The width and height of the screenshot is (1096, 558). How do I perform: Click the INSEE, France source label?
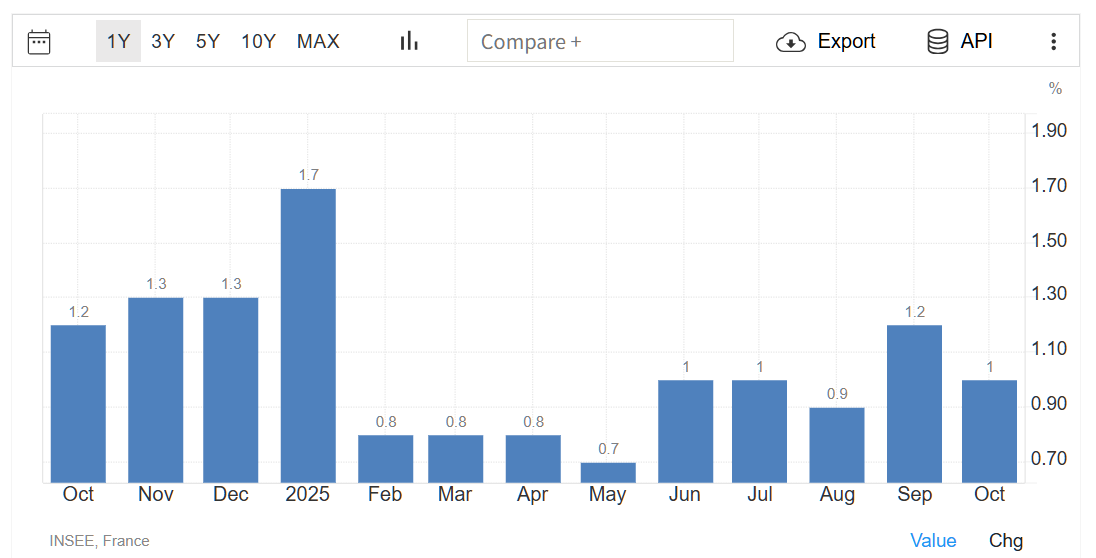click(99, 541)
